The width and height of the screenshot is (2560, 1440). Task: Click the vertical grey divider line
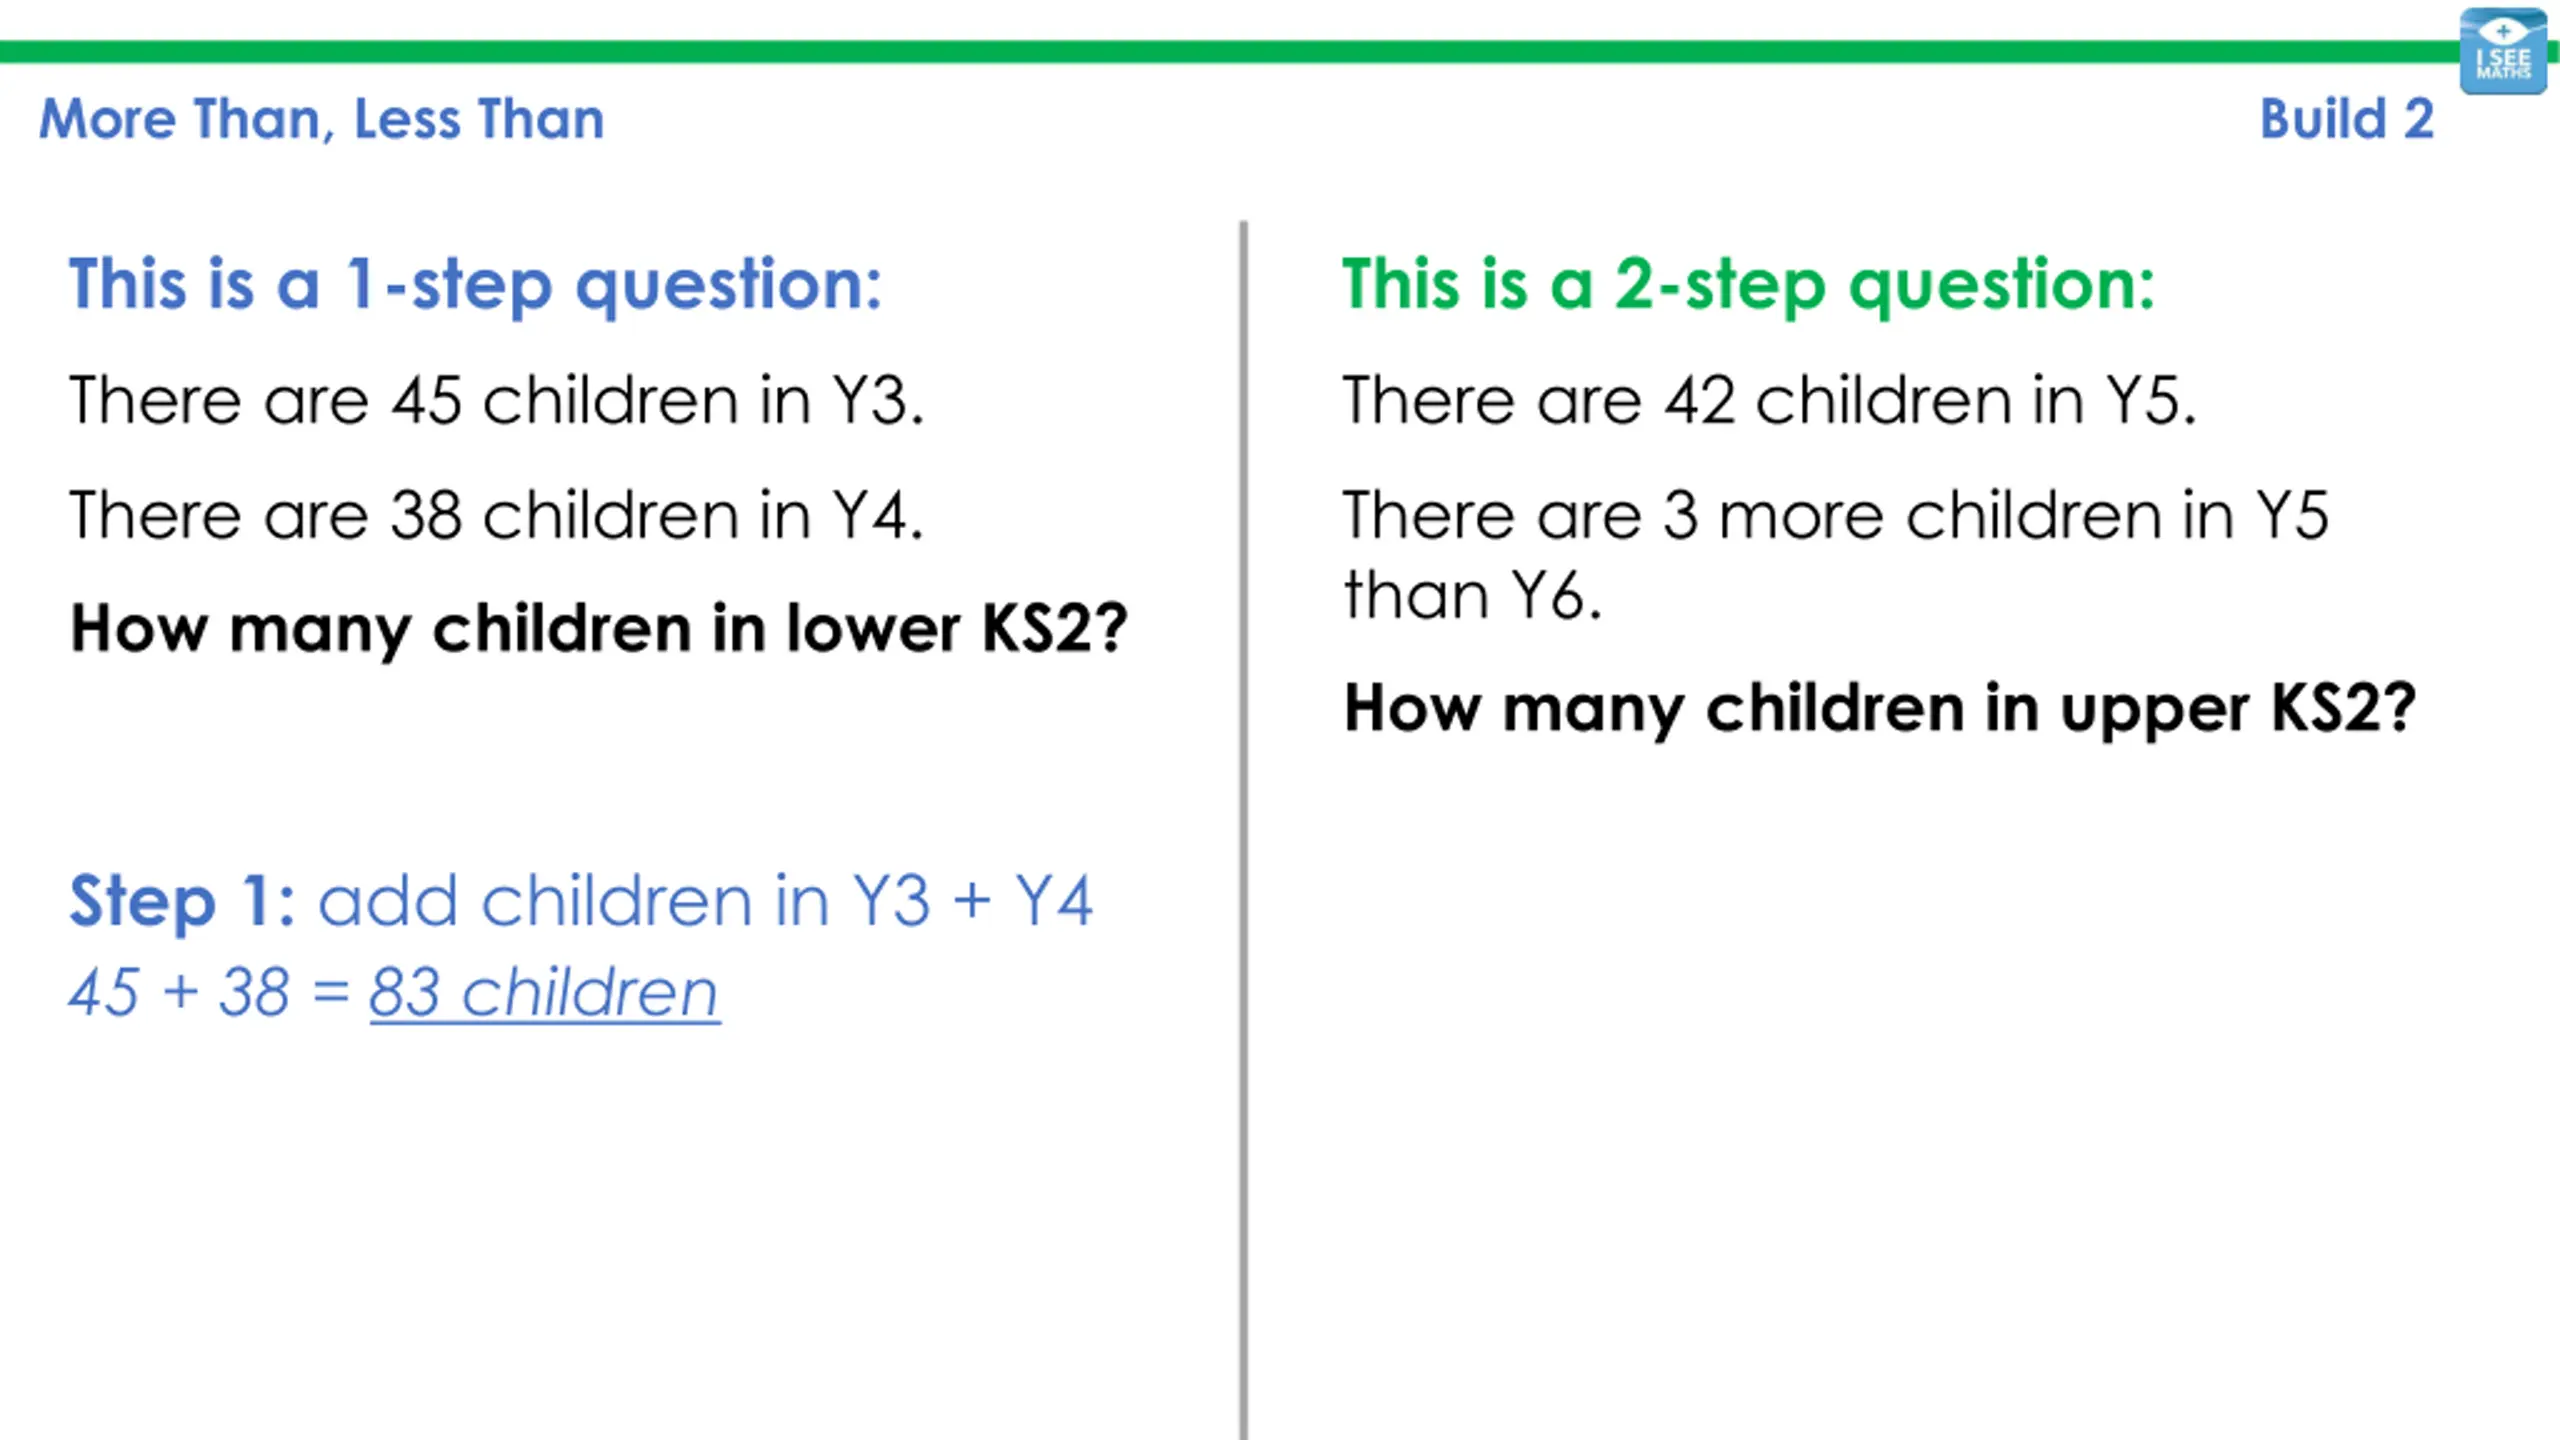click(1243, 830)
